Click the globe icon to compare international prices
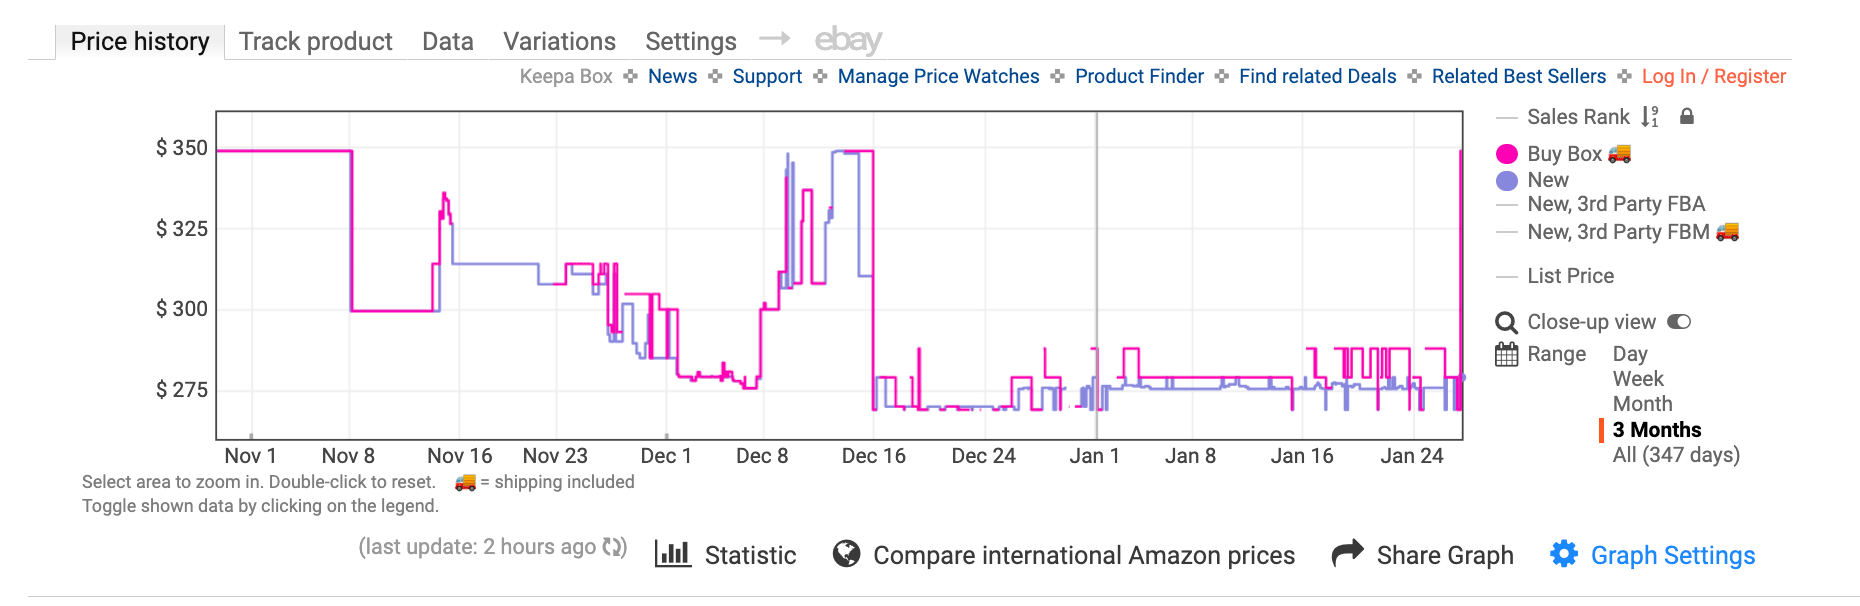 pos(847,554)
